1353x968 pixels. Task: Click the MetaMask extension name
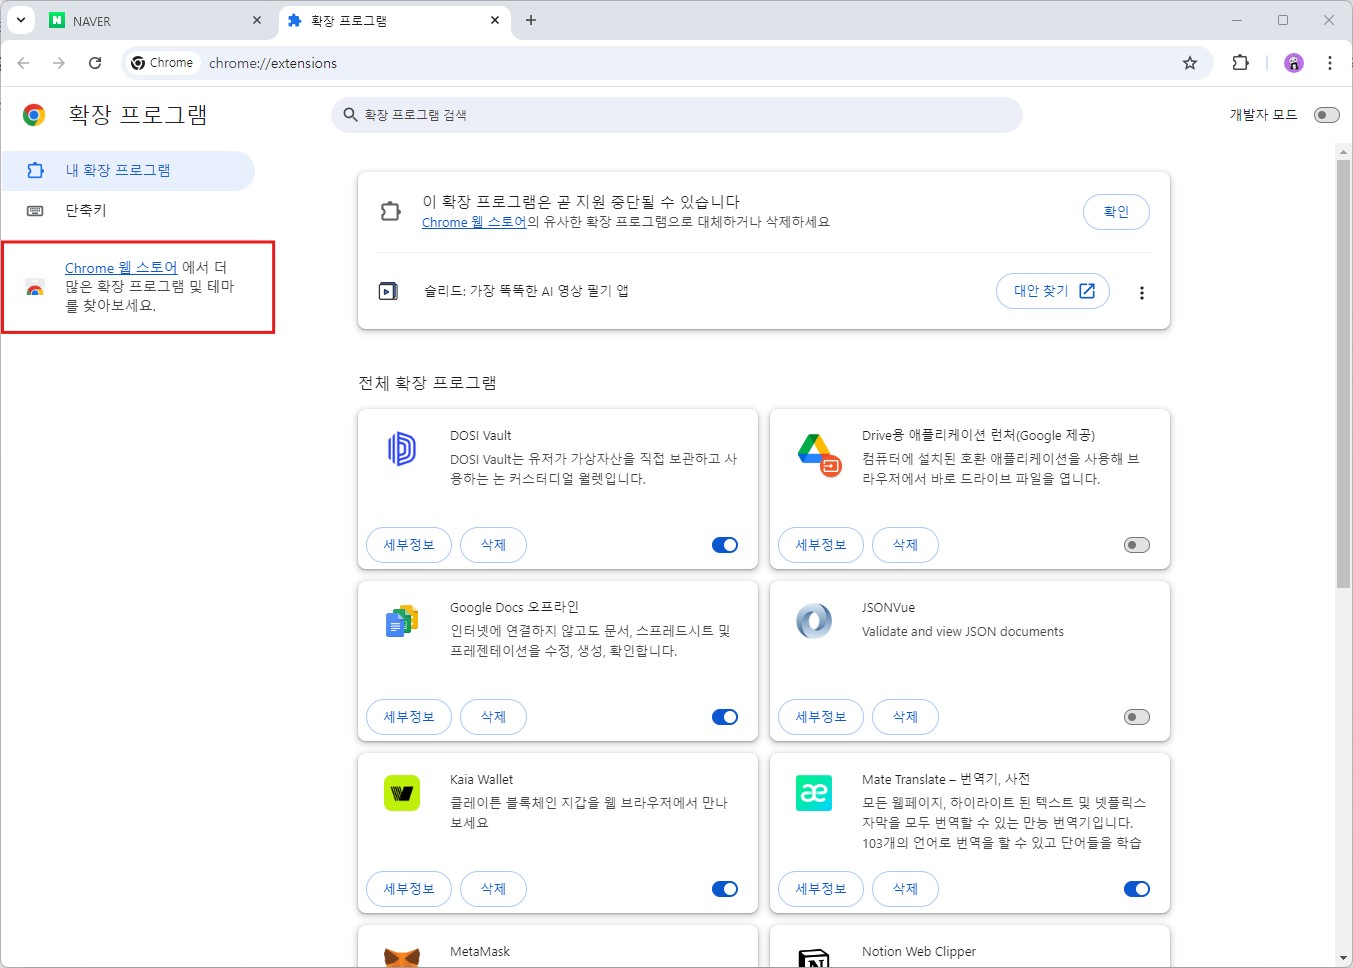coord(480,952)
